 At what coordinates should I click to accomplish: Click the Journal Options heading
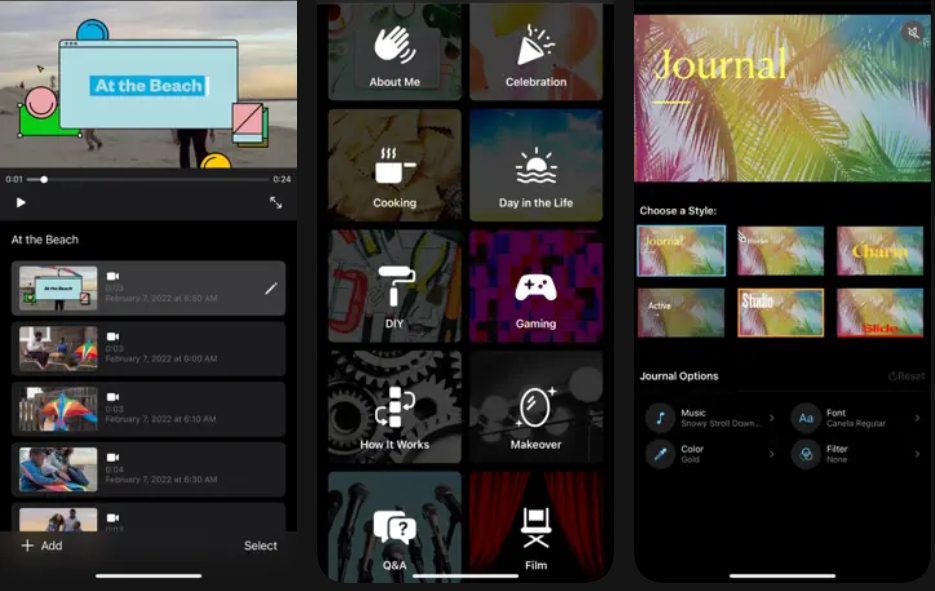coord(679,376)
